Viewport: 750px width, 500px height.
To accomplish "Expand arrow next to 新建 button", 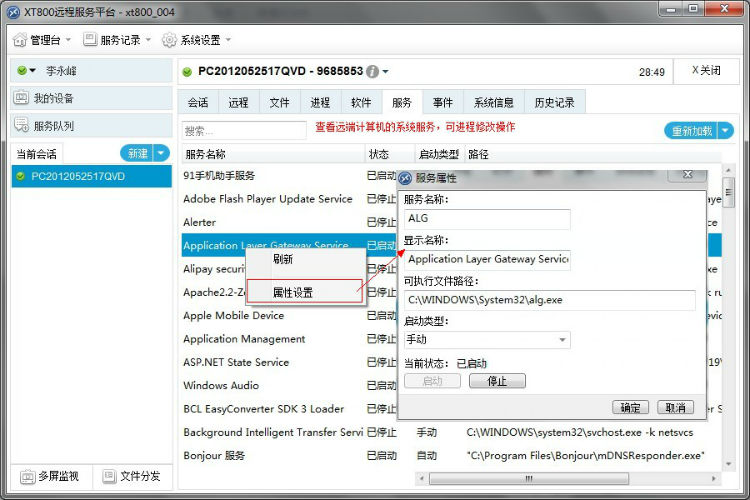I will [x=161, y=153].
